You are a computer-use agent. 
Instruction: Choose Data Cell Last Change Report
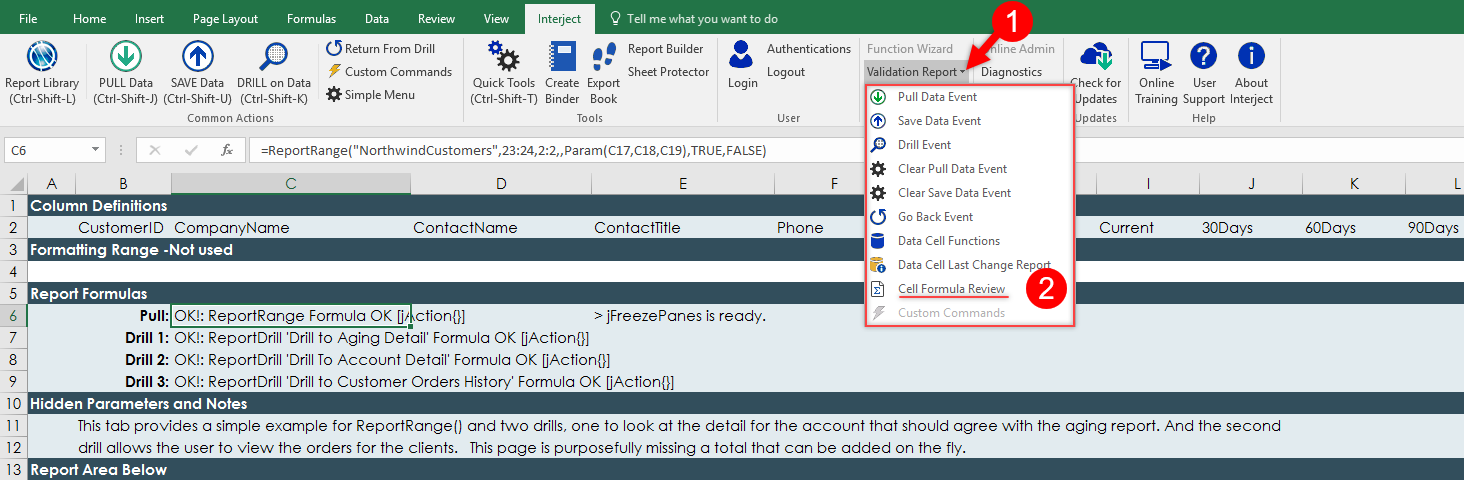(x=968, y=265)
